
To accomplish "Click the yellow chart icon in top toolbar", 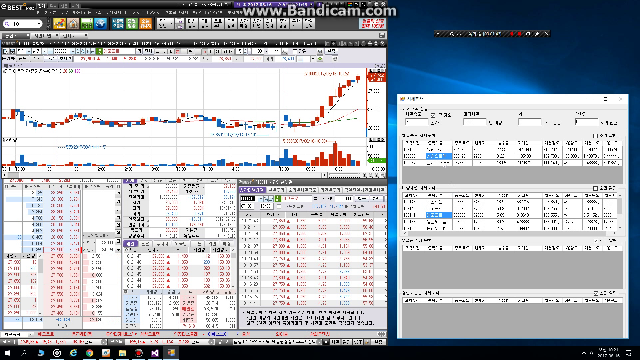I will click(x=59, y=24).
